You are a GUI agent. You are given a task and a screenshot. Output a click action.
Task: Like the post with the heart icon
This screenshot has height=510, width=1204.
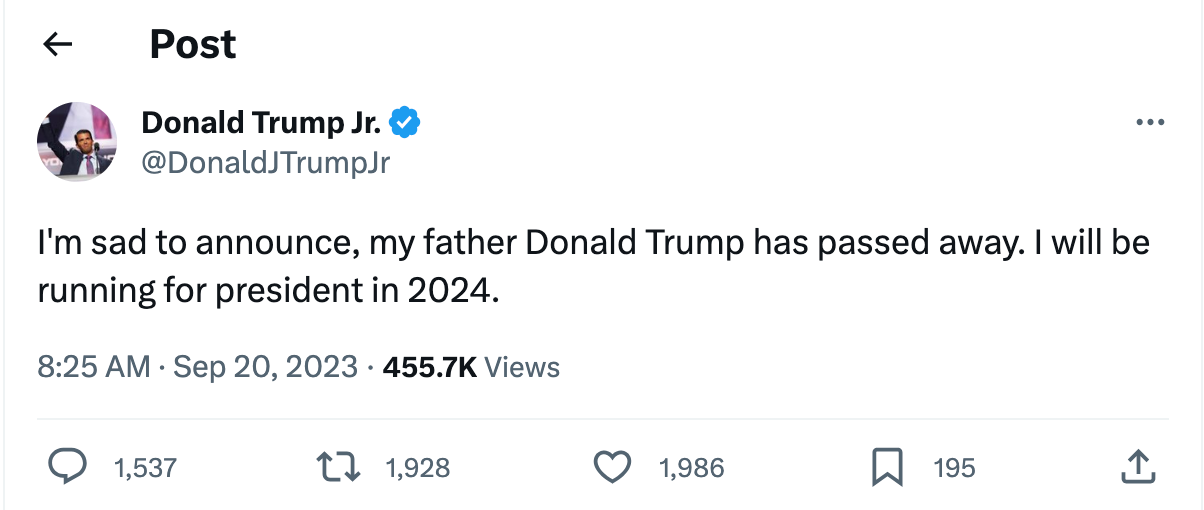(x=612, y=467)
